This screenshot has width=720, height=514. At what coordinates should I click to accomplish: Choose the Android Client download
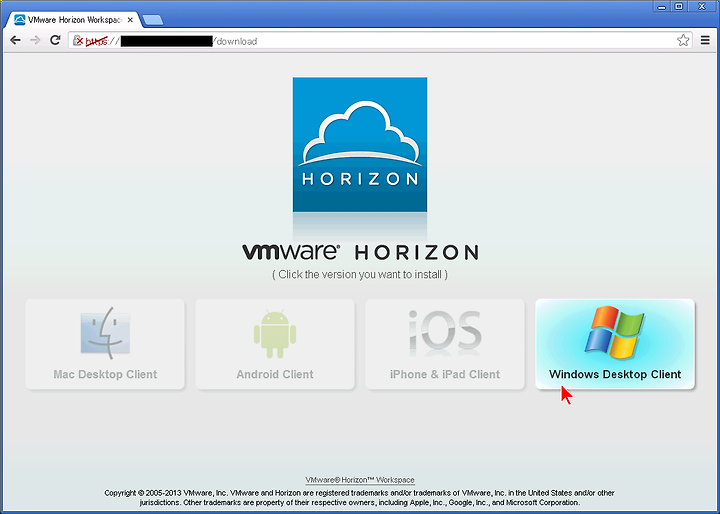275,344
